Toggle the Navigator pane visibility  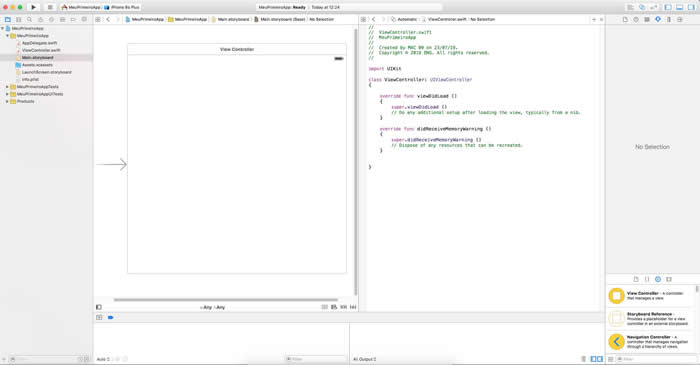coord(668,7)
